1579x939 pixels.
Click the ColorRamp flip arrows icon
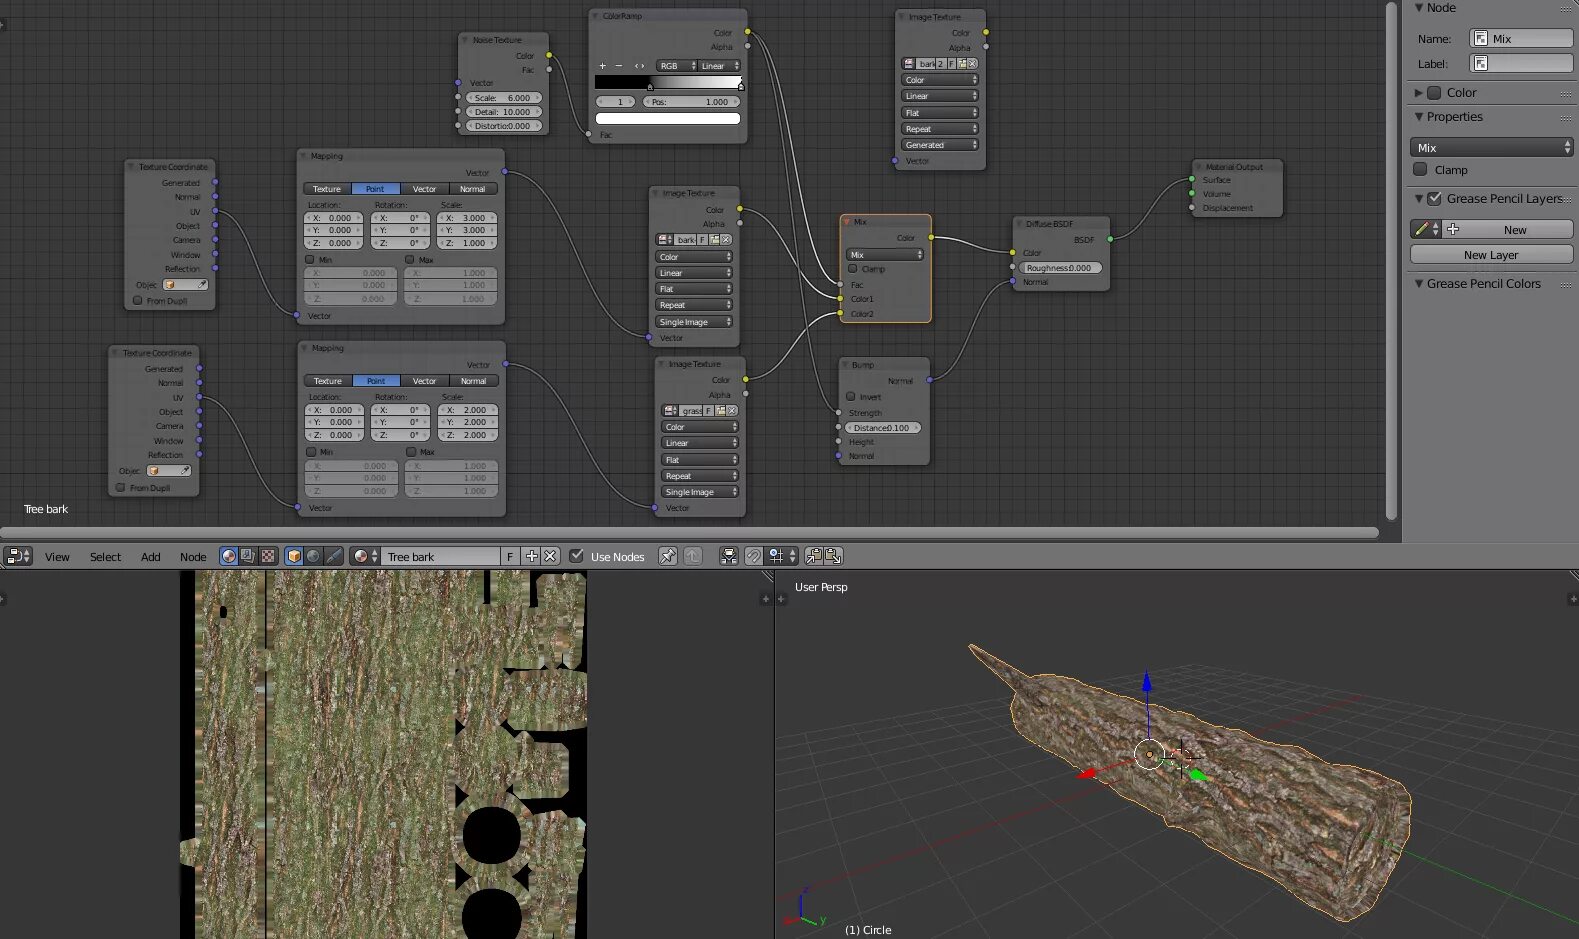point(639,66)
